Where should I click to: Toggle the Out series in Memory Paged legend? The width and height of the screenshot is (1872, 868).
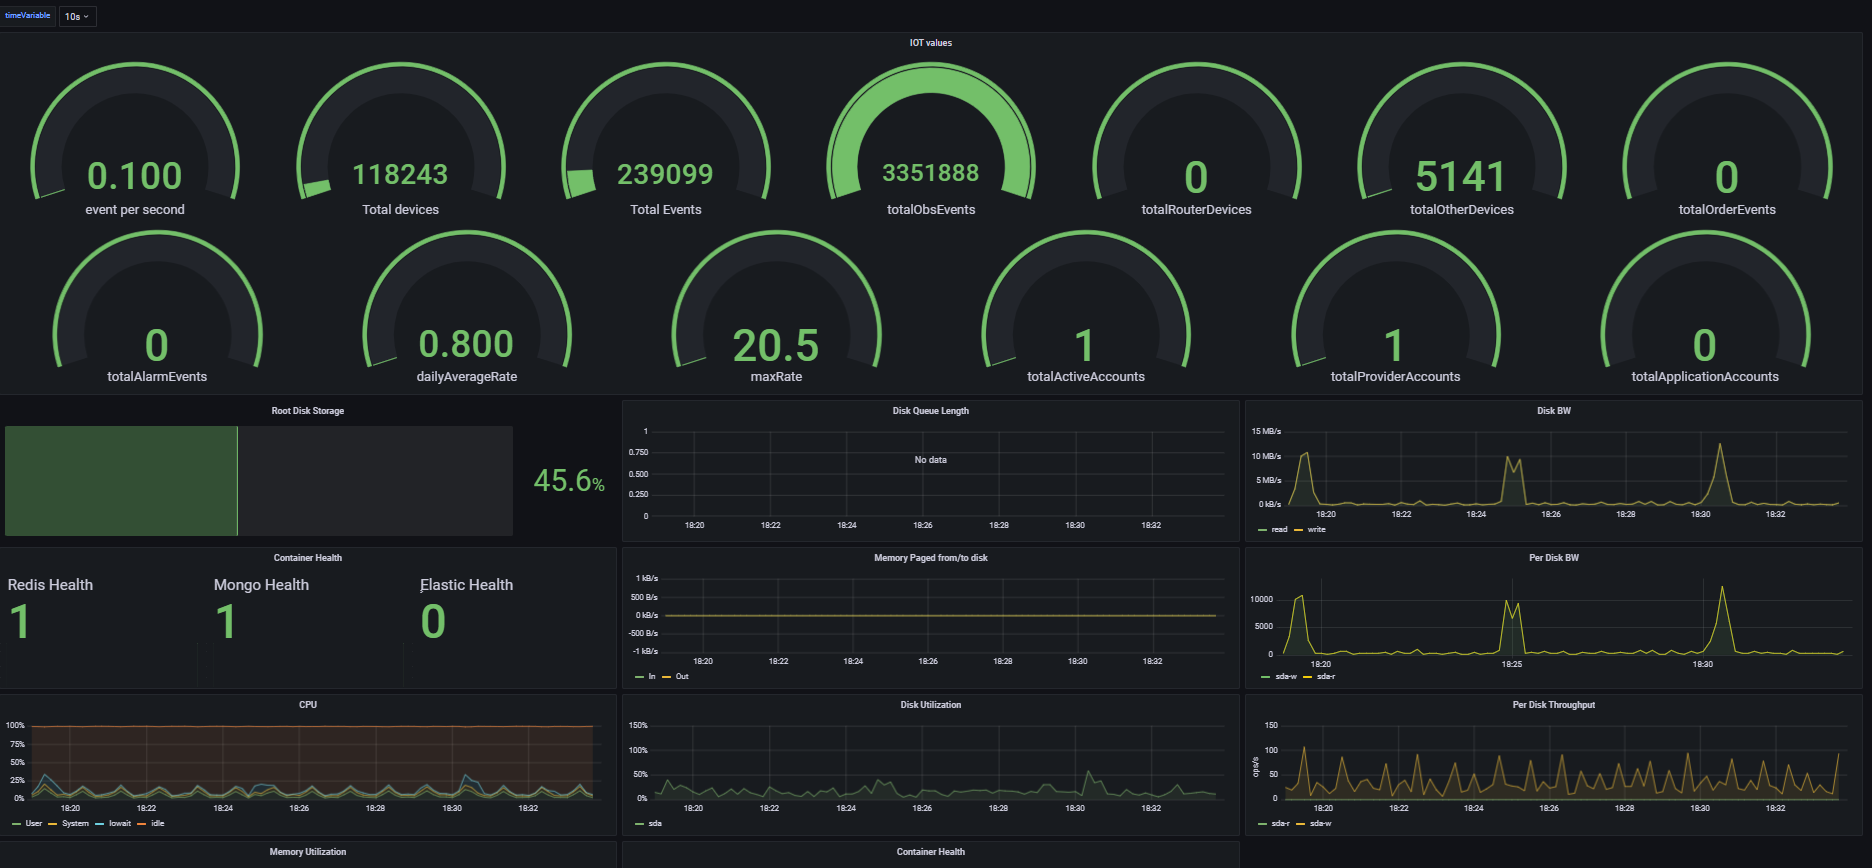pos(681,677)
